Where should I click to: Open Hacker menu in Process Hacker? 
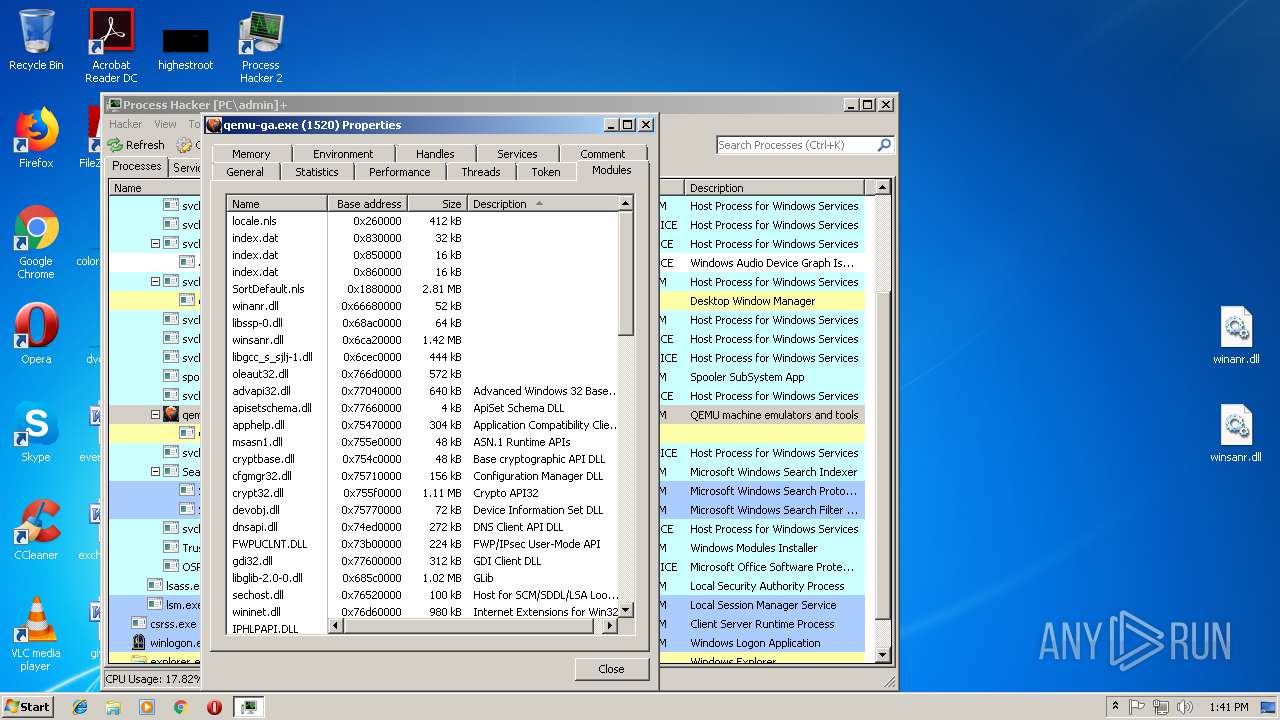pyautogui.click(x=125, y=124)
